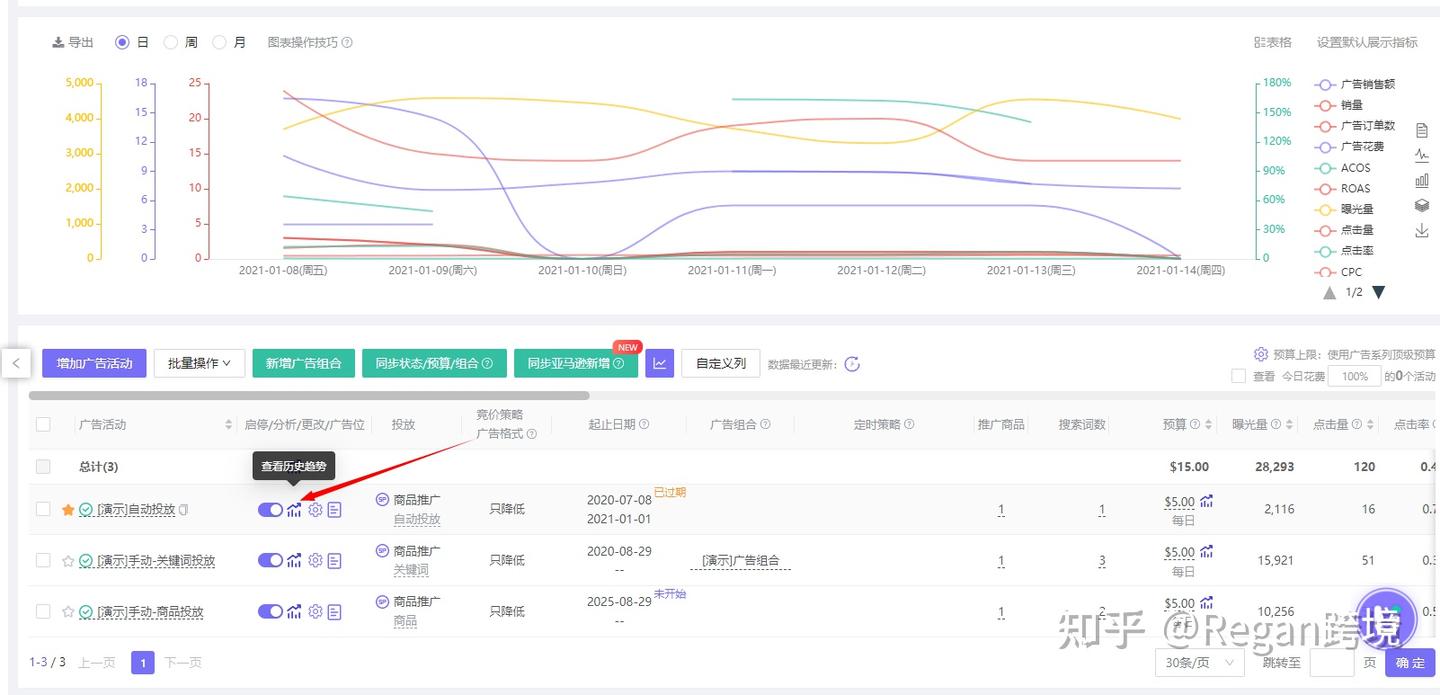1440x695 pixels.
Task: Click the 导出 export link
Action: (73, 43)
